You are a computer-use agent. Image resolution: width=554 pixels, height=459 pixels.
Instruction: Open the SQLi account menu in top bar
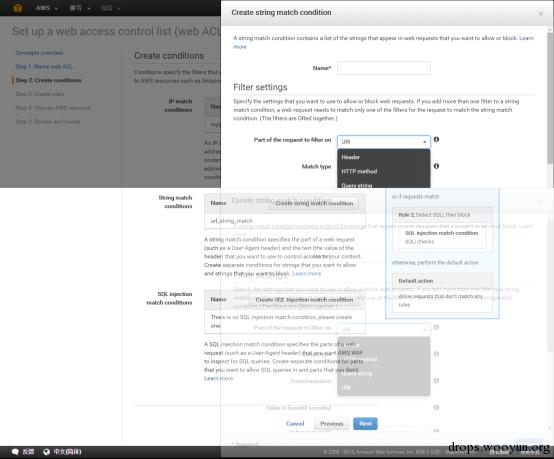pos(110,8)
